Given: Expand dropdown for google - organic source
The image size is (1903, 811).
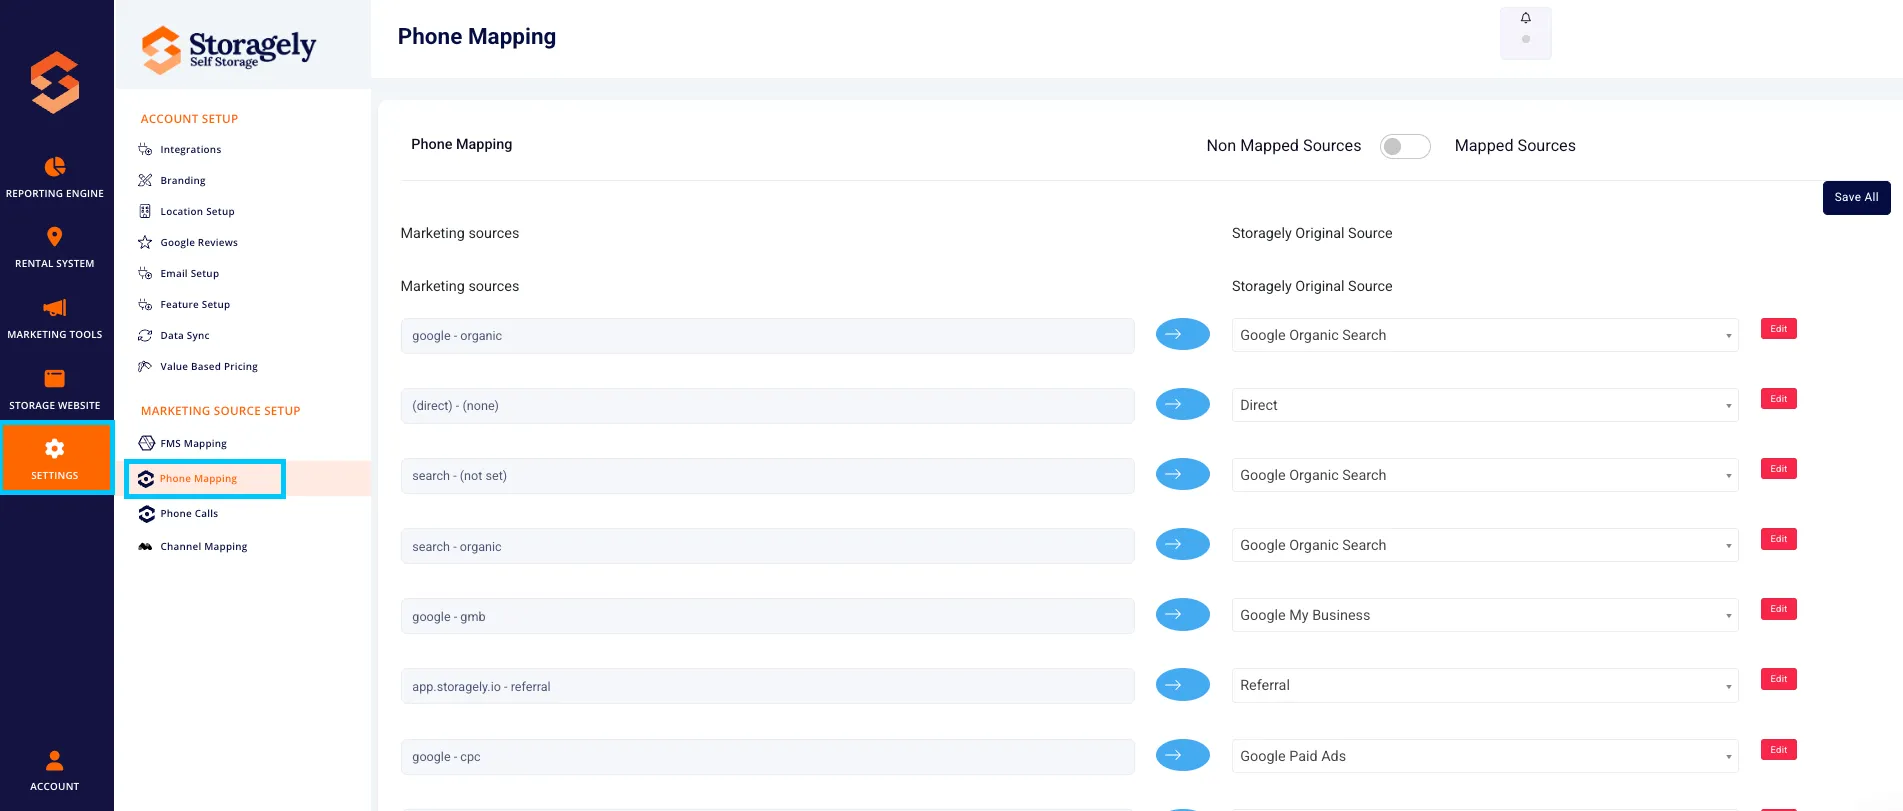Looking at the screenshot, I should coord(1485,335).
